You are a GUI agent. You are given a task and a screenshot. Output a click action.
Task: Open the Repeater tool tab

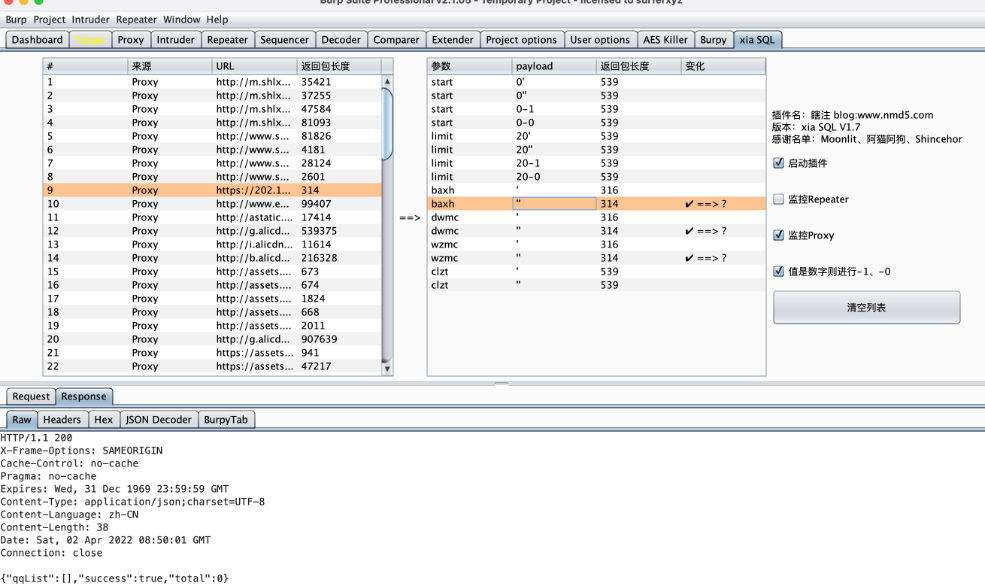(227, 40)
